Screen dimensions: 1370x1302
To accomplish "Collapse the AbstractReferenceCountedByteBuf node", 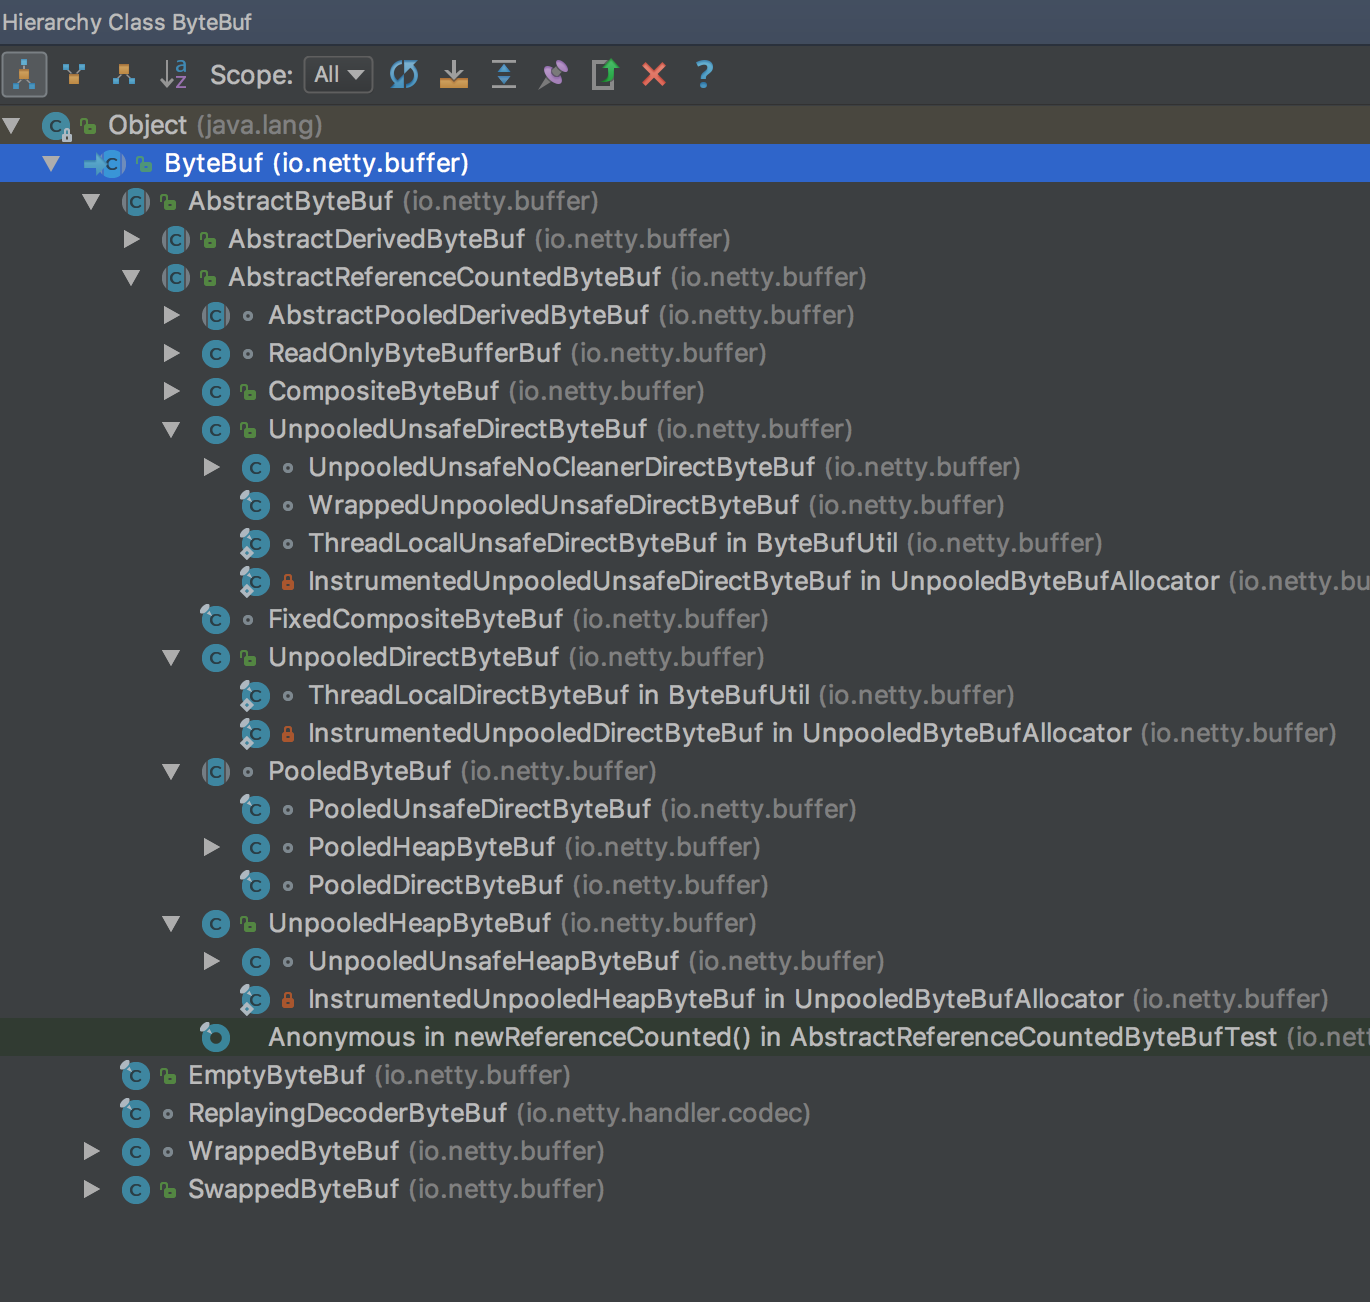I will 131,277.
